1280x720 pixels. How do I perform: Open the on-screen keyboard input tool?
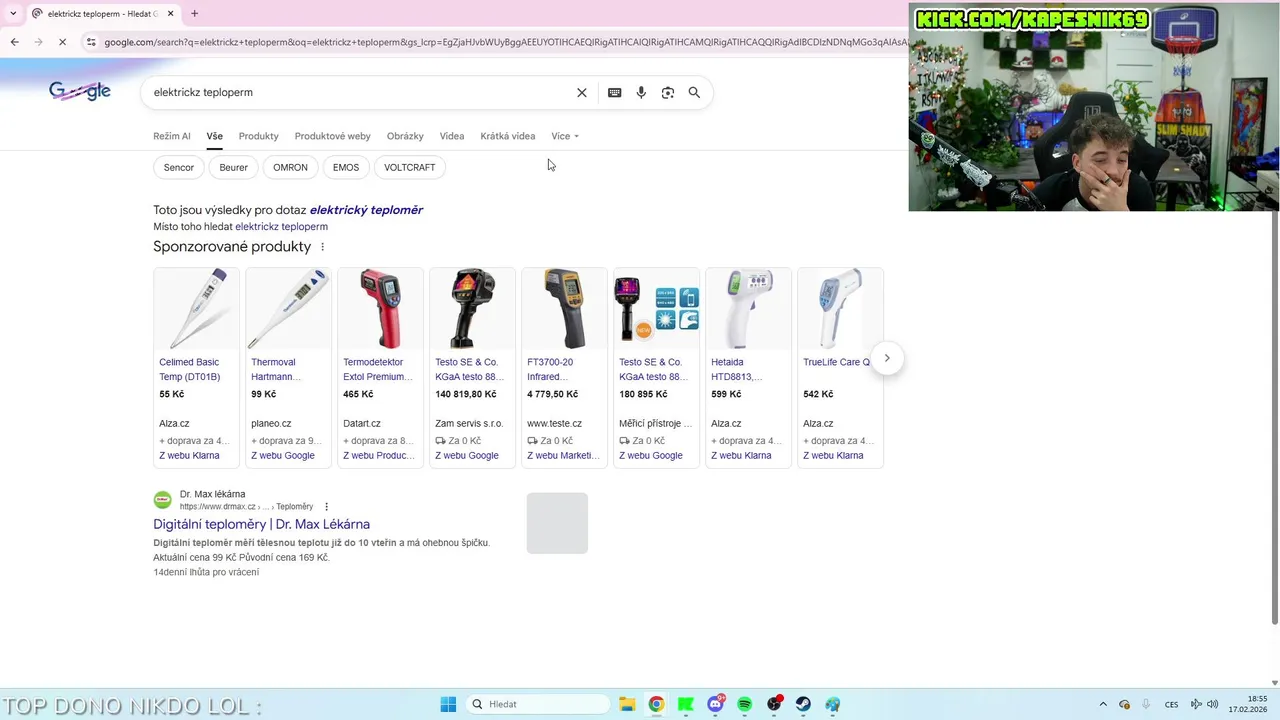point(615,92)
